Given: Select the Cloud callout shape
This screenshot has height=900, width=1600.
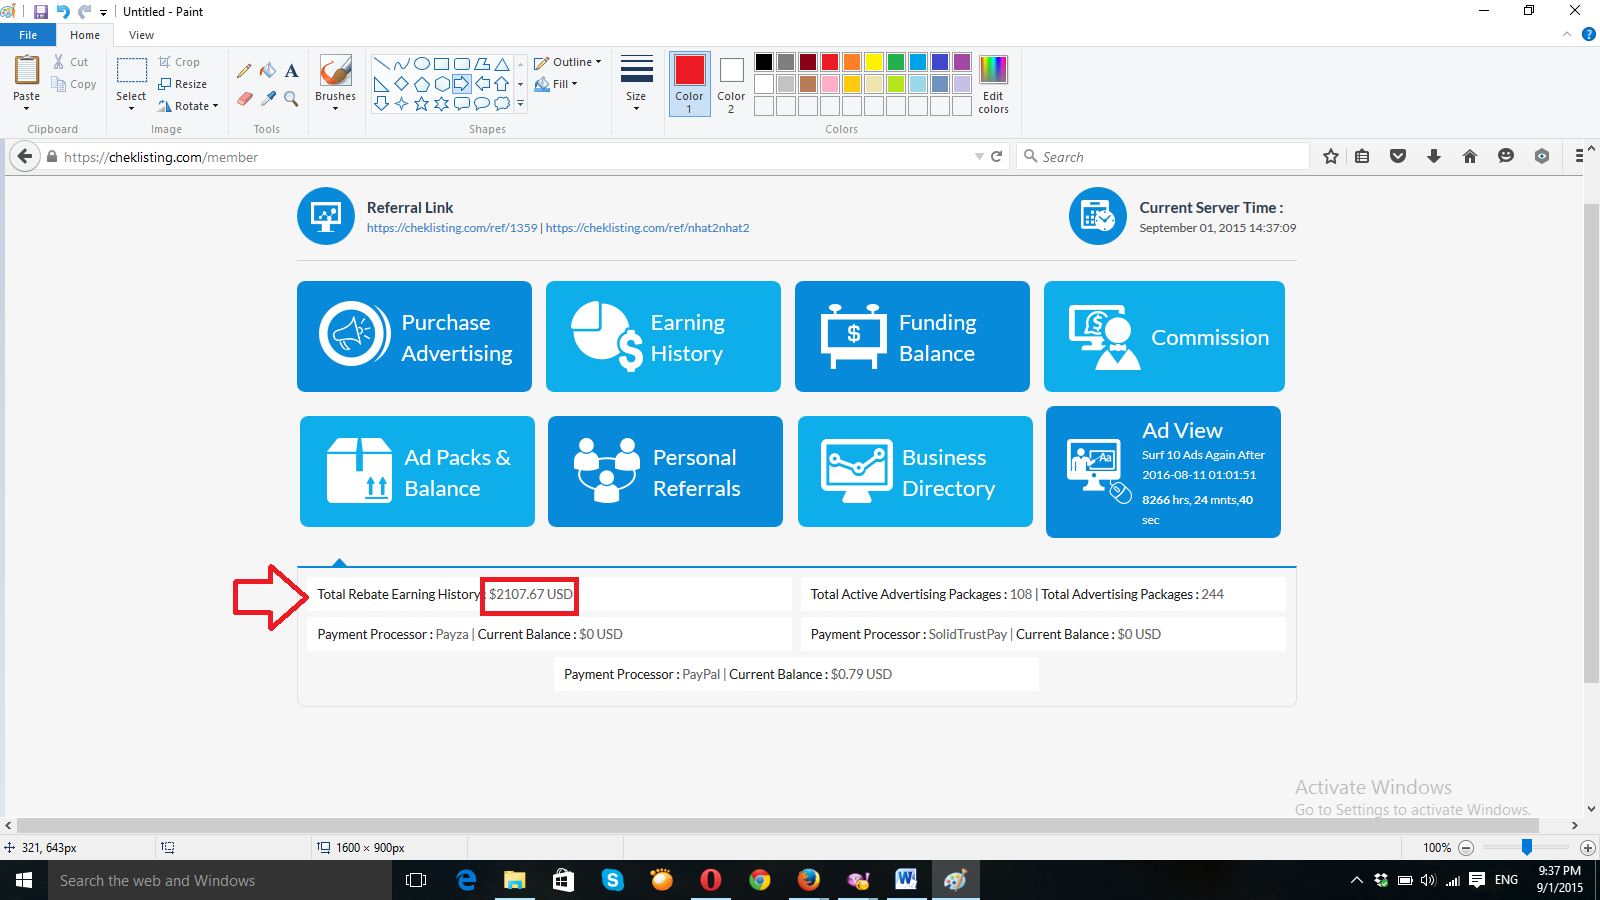Looking at the screenshot, I should [x=502, y=103].
